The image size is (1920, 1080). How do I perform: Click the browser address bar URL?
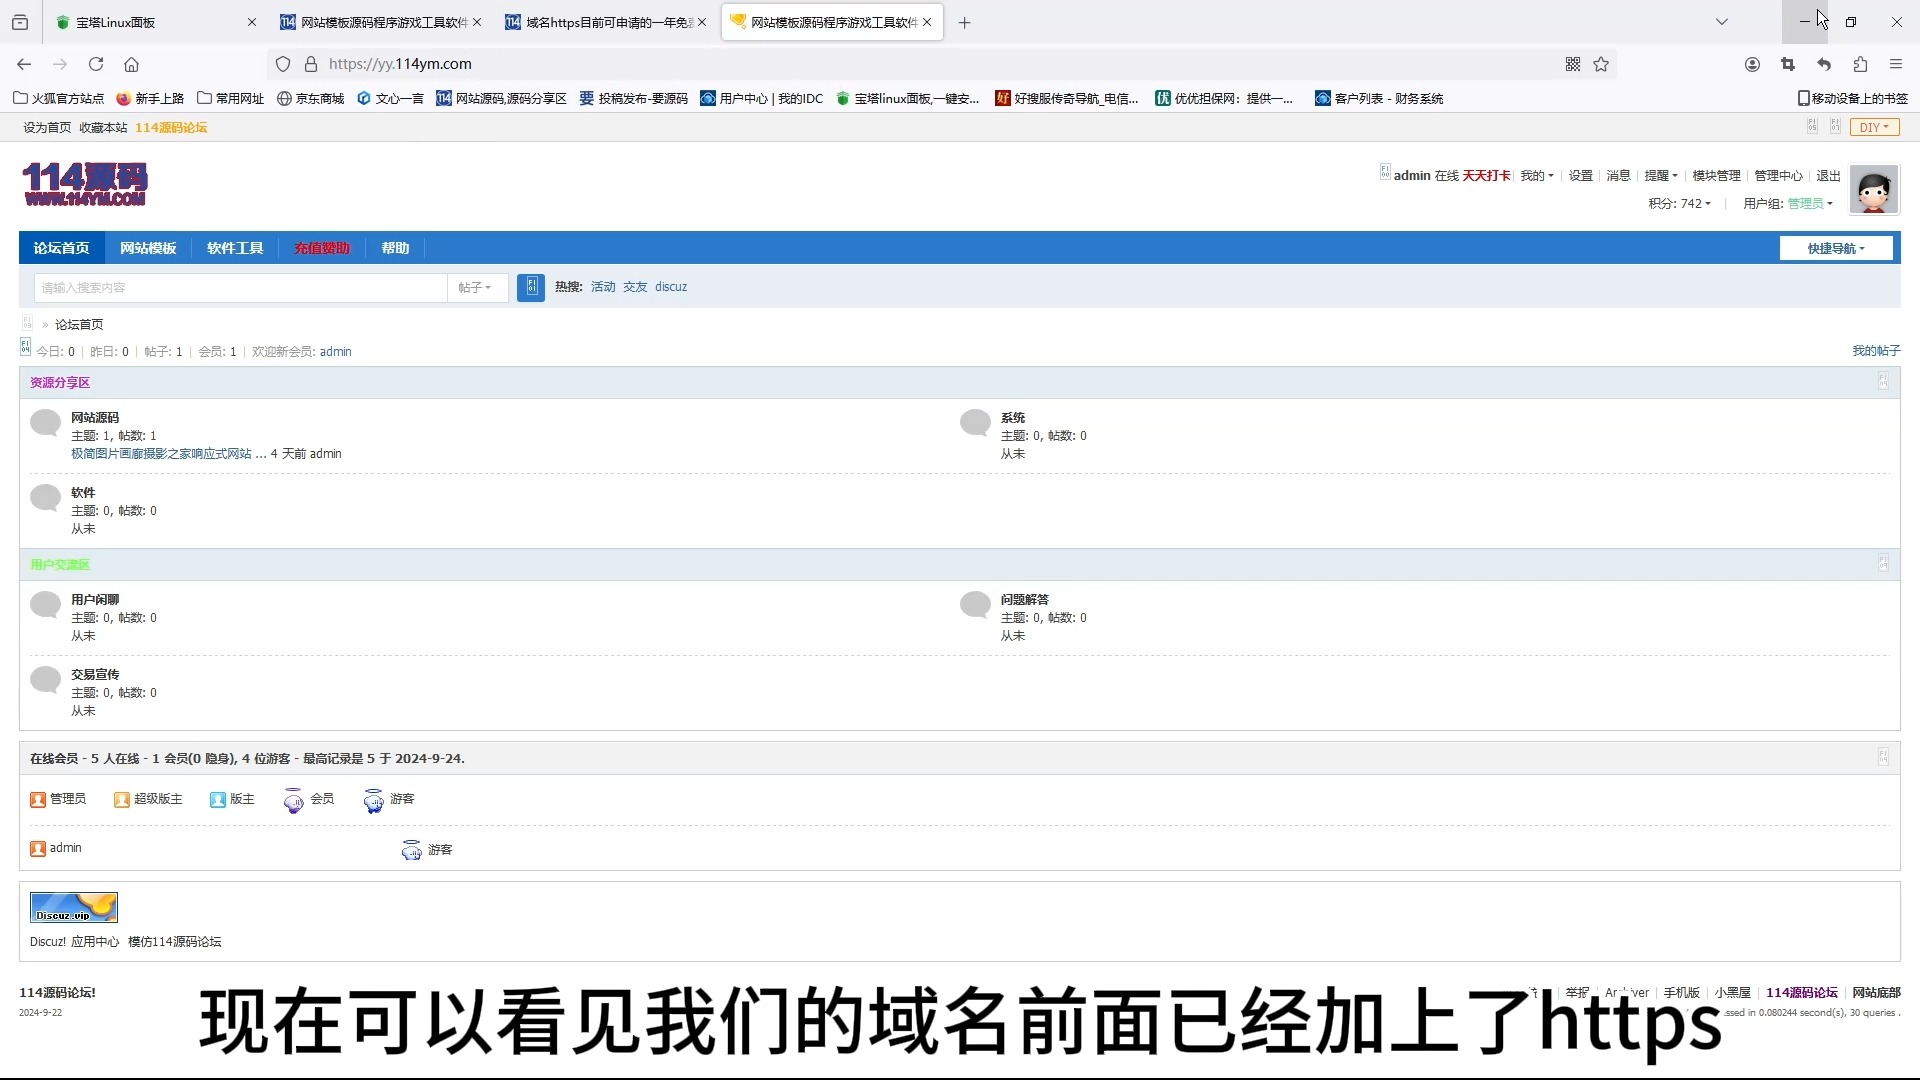pos(400,64)
